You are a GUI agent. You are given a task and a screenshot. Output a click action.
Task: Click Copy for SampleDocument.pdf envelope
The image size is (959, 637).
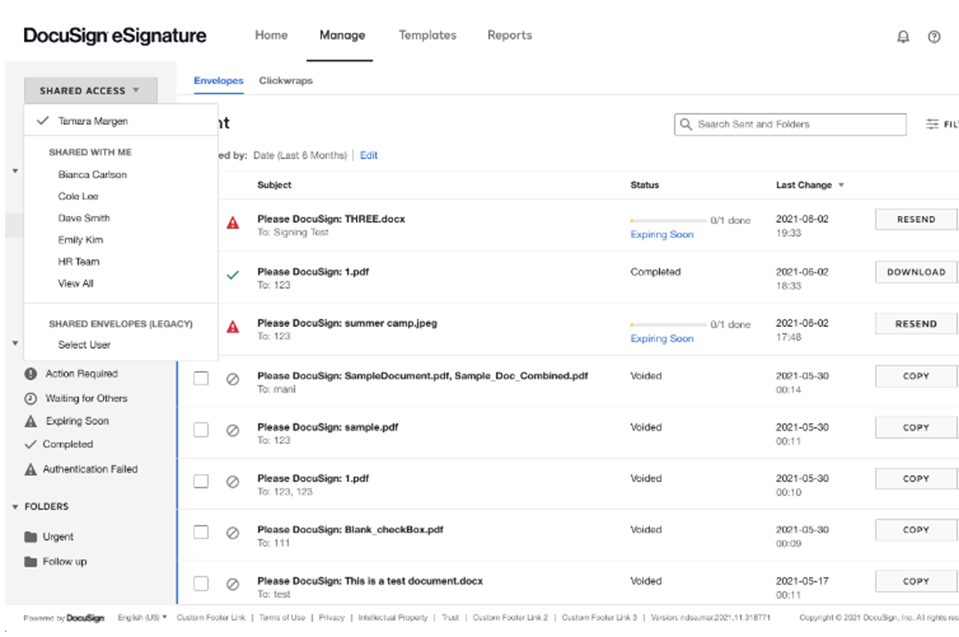click(916, 377)
